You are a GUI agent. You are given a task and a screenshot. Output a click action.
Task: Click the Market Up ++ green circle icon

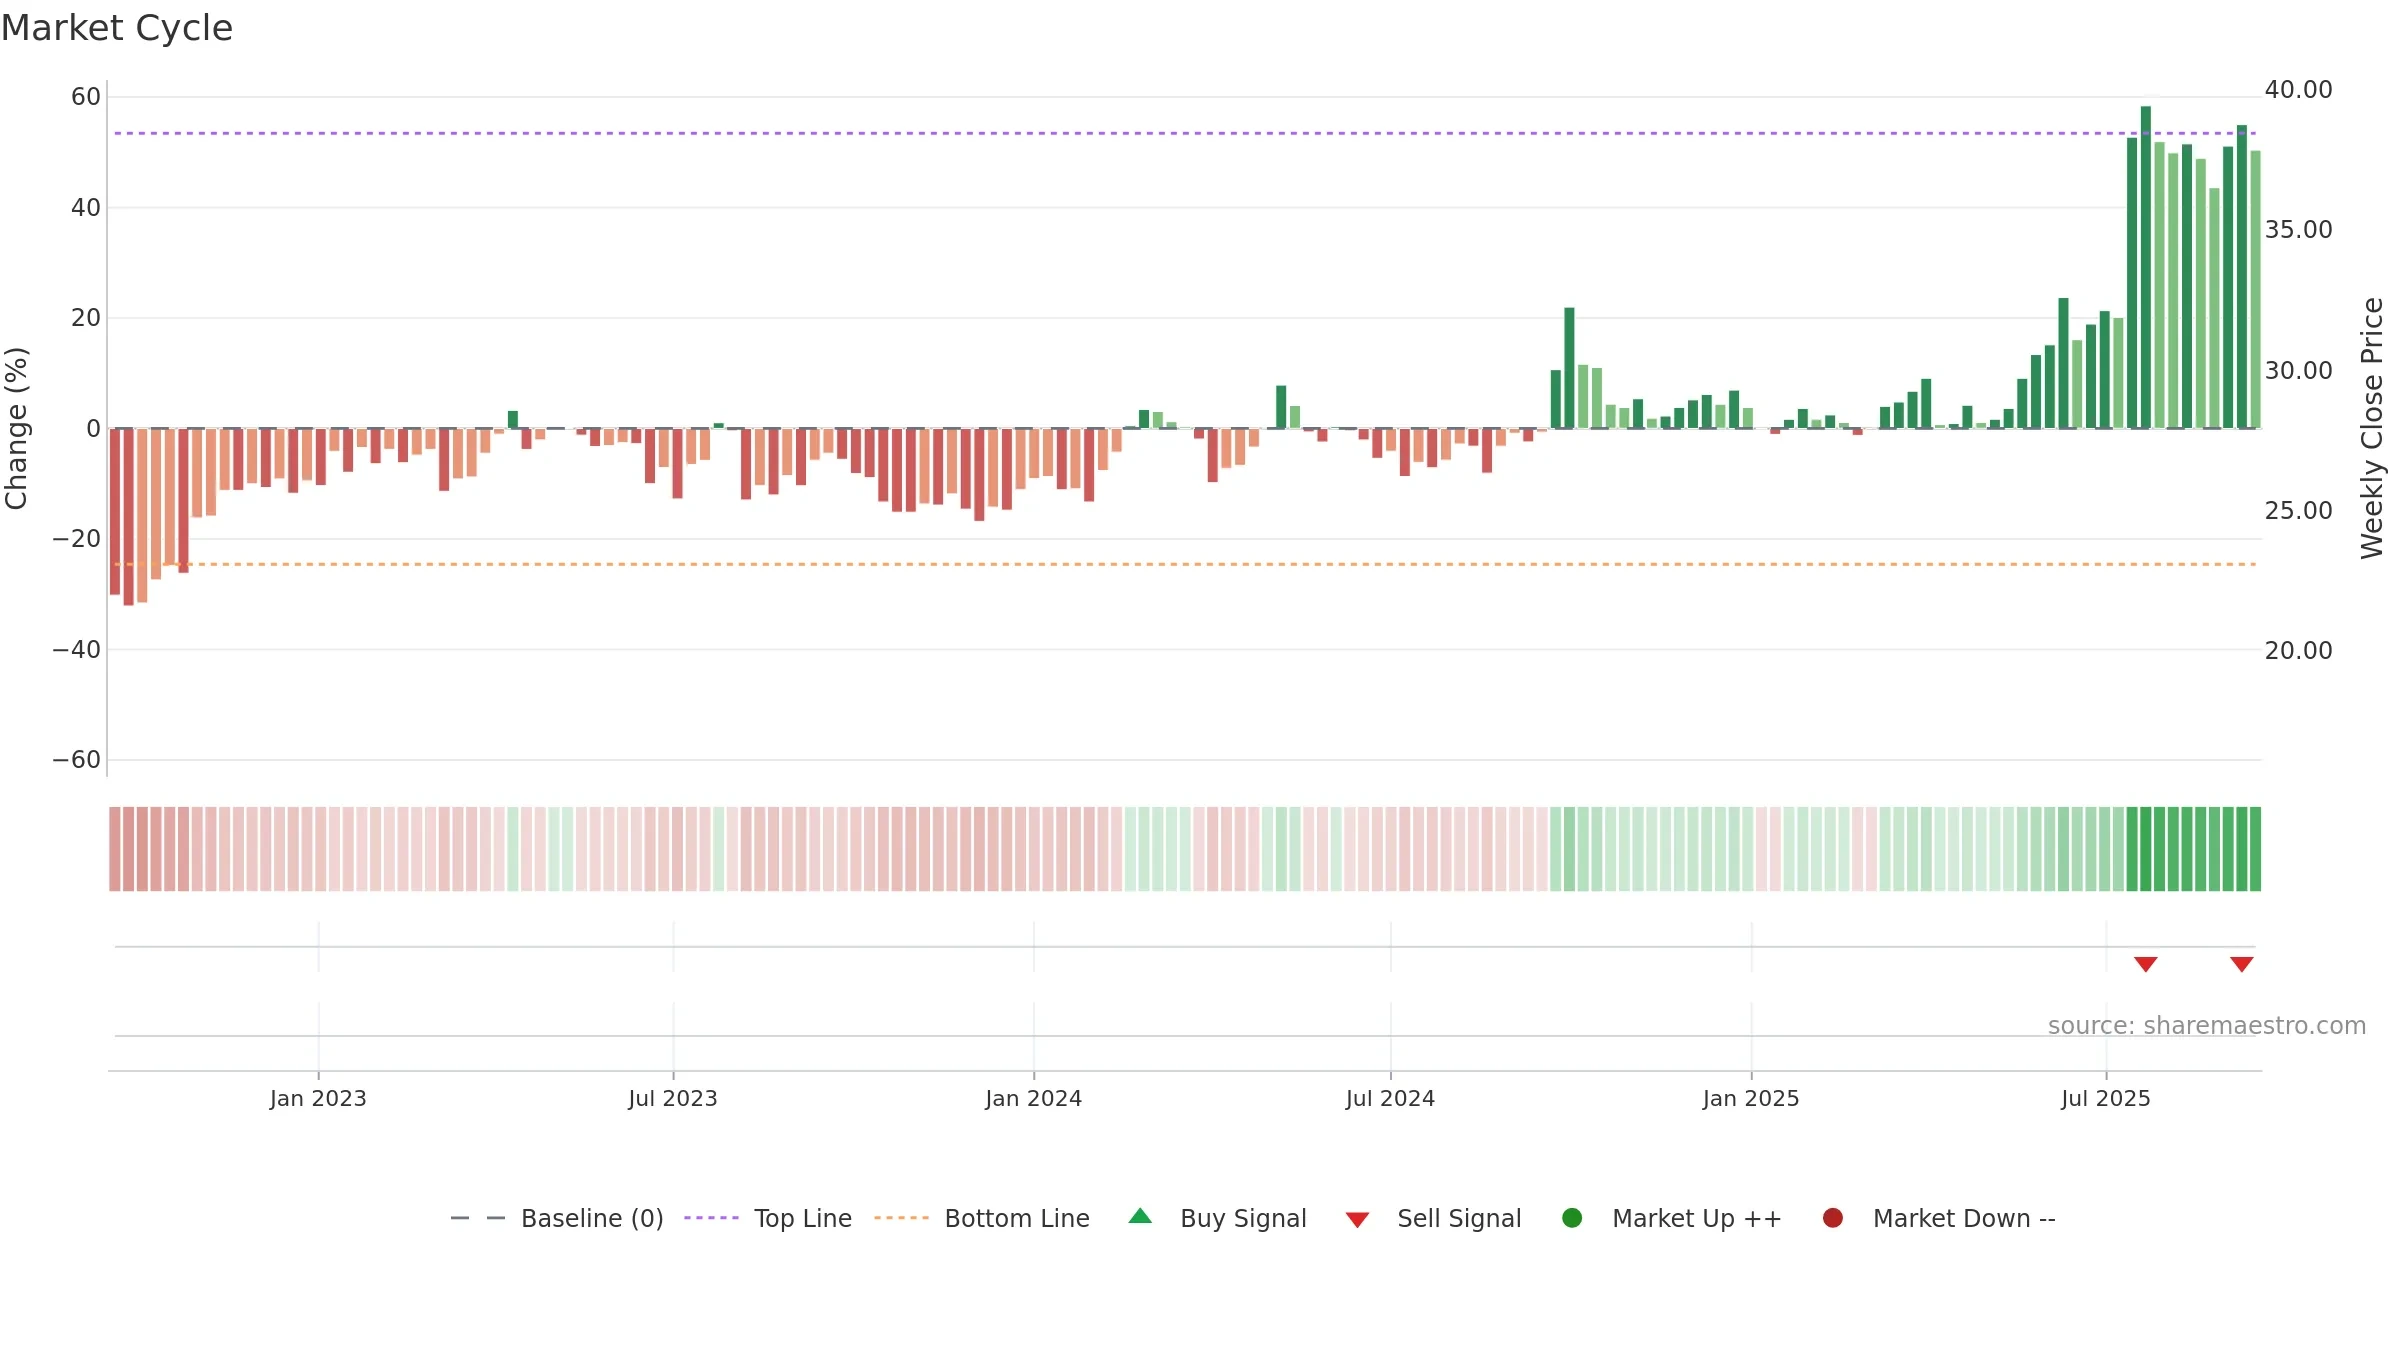click(x=1572, y=1218)
